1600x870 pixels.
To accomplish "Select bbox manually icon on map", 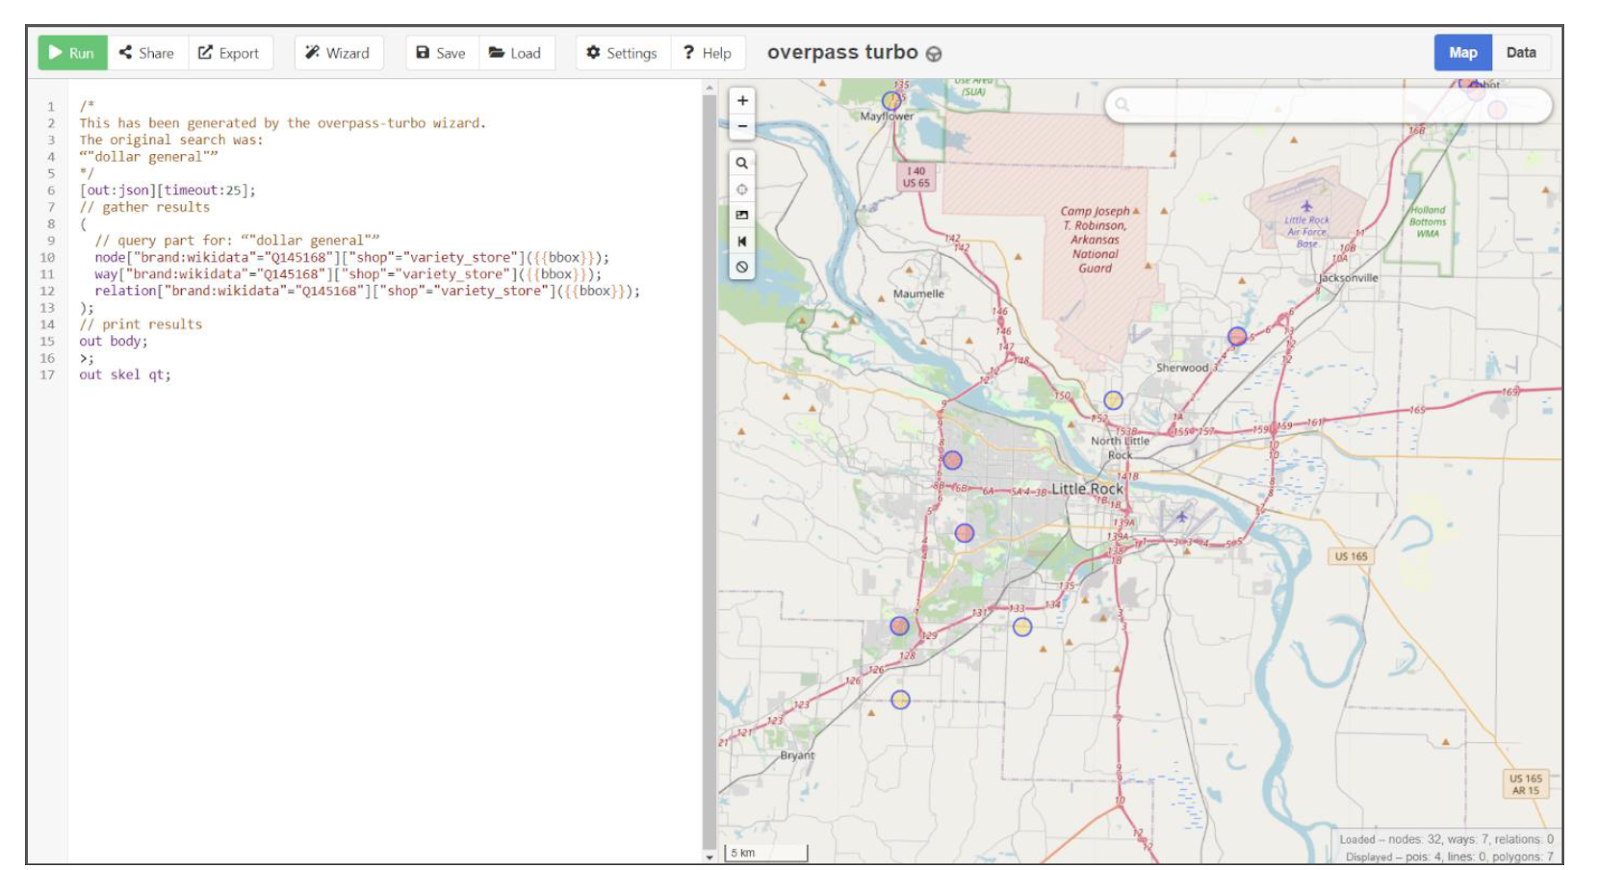I will (x=742, y=215).
